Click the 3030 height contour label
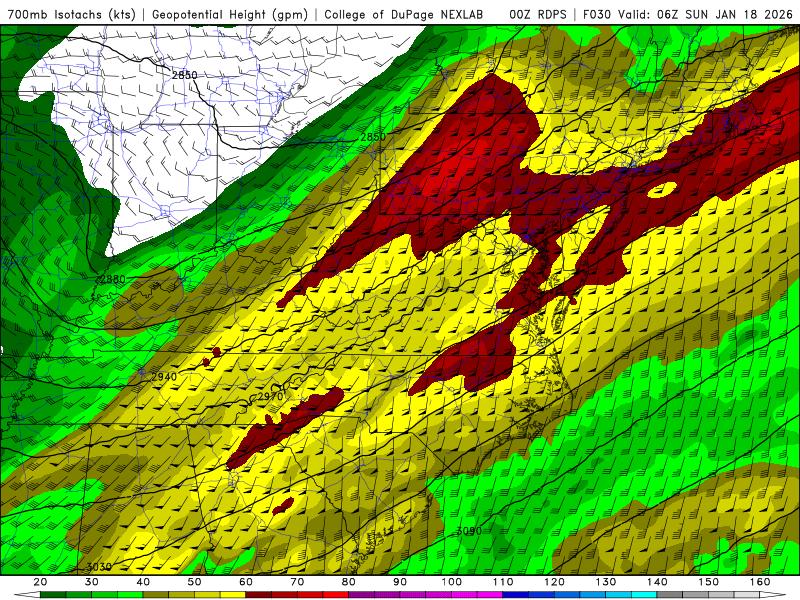Screen dimensions: 800x600 tap(99, 567)
